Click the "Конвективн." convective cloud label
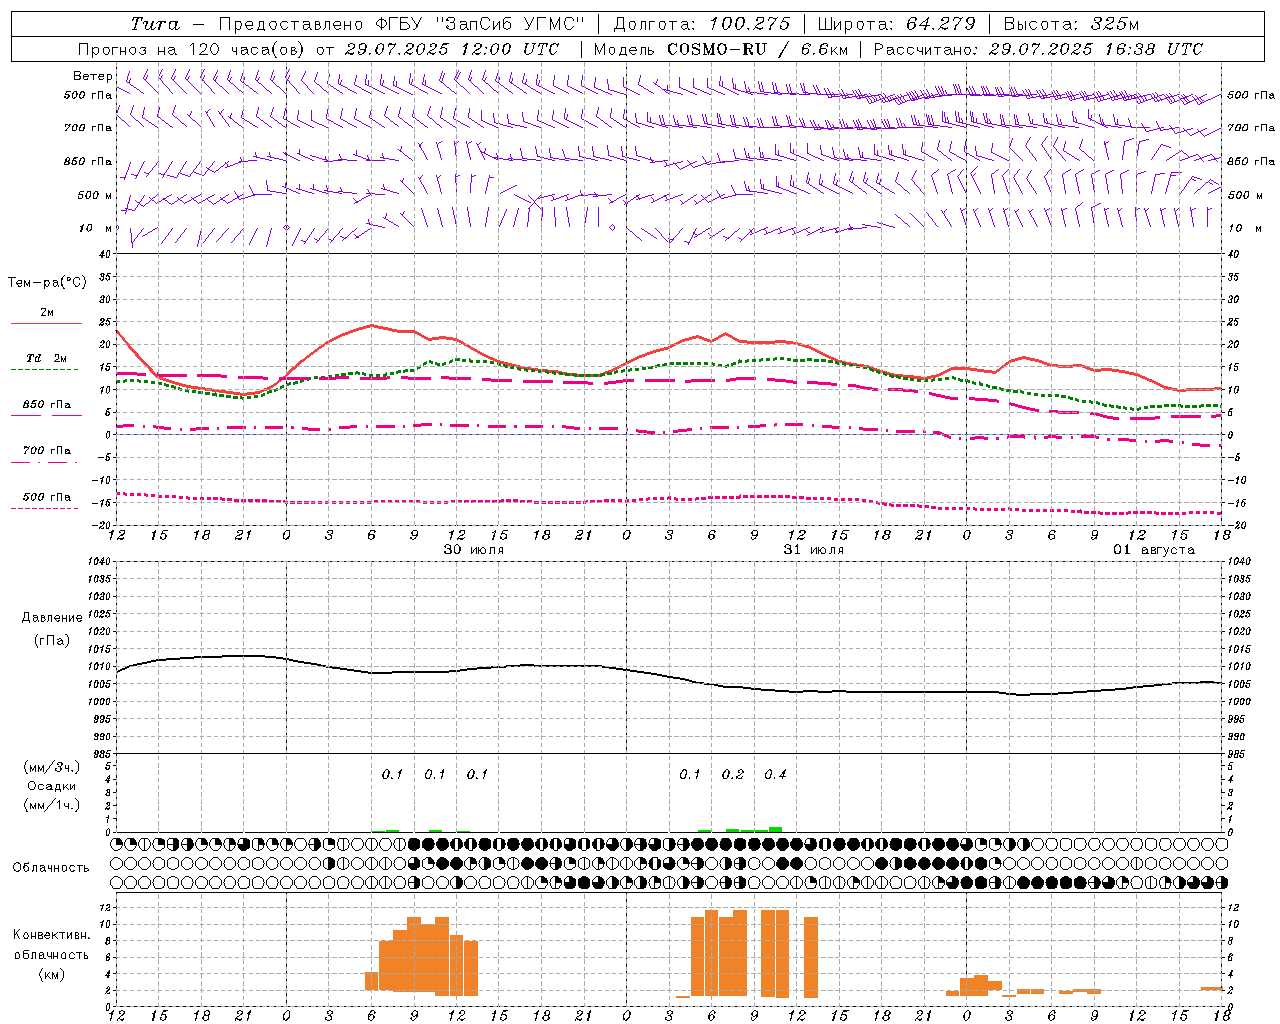The width and height of the screenshot is (1280, 1024). coord(51,935)
